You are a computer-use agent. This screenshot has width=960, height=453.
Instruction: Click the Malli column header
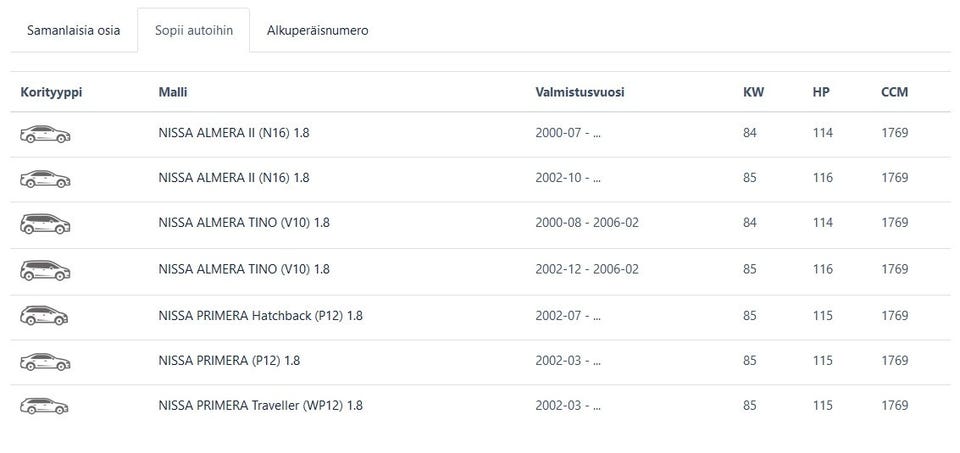click(x=173, y=92)
